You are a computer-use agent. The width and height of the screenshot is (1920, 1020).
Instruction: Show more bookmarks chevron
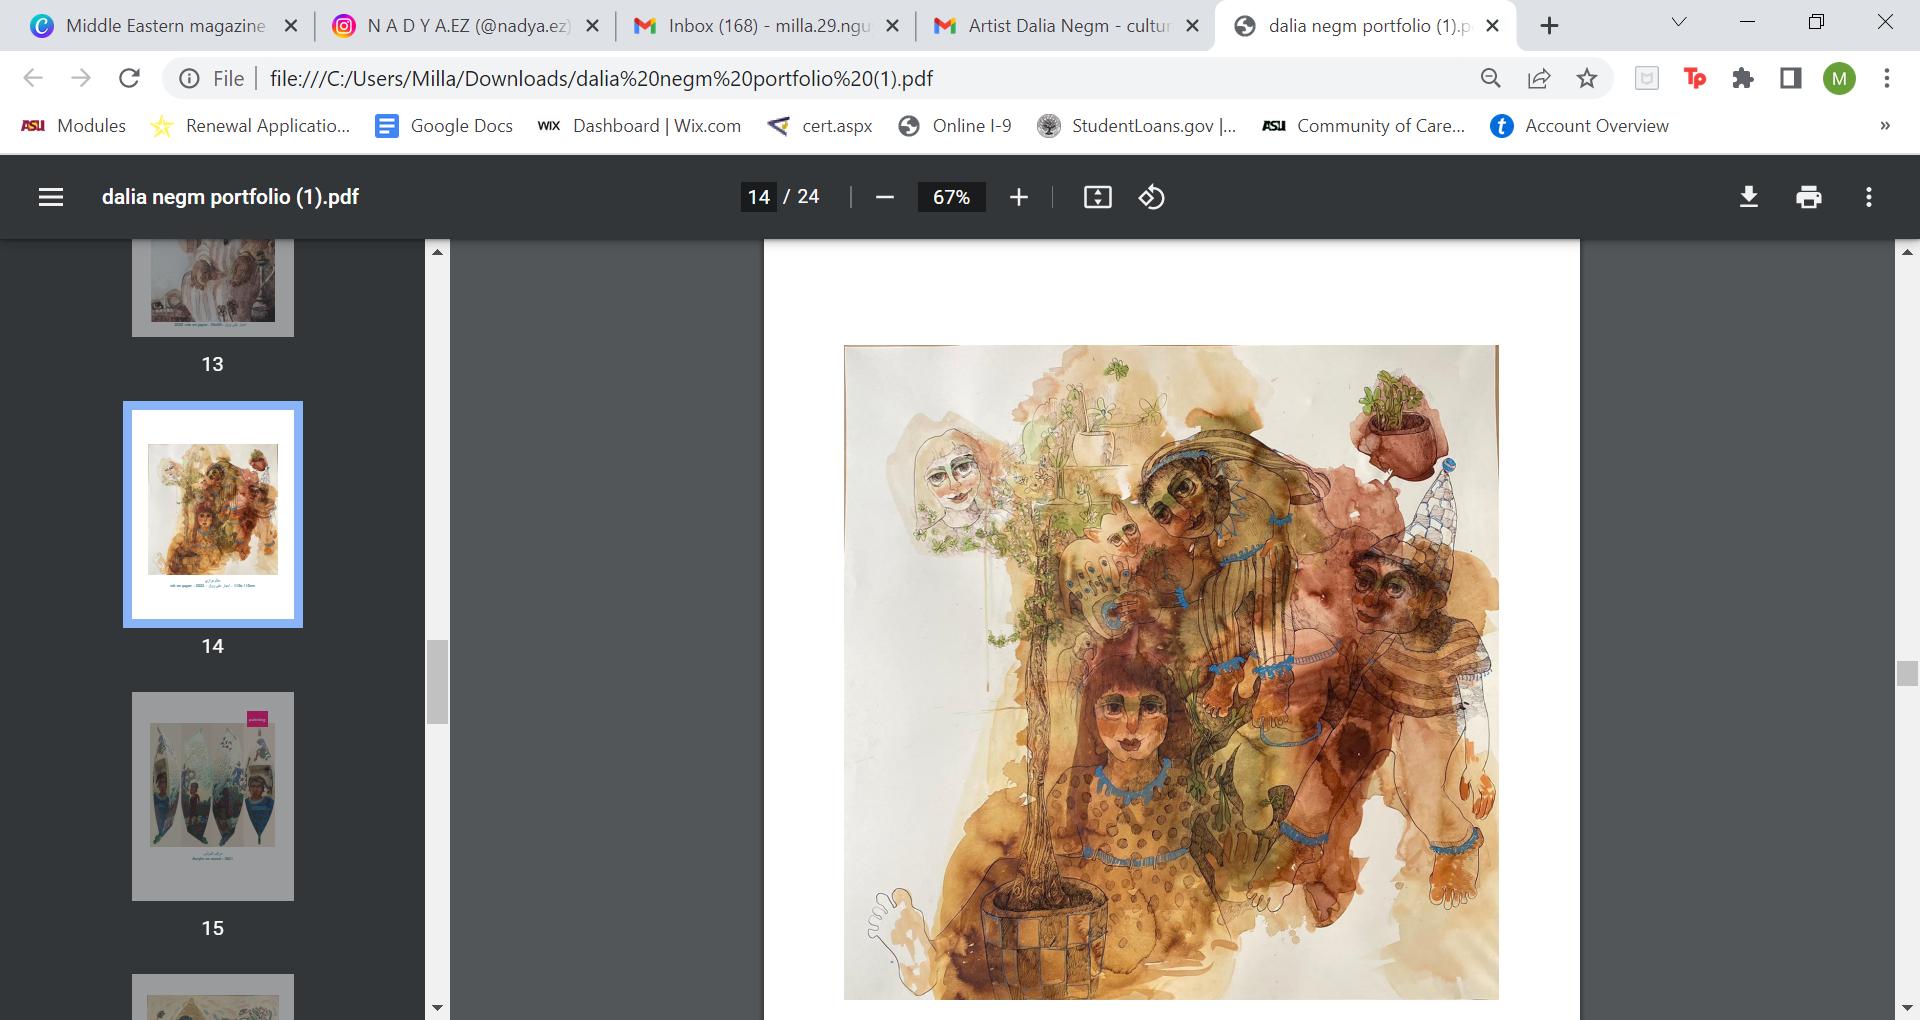[x=1885, y=126]
